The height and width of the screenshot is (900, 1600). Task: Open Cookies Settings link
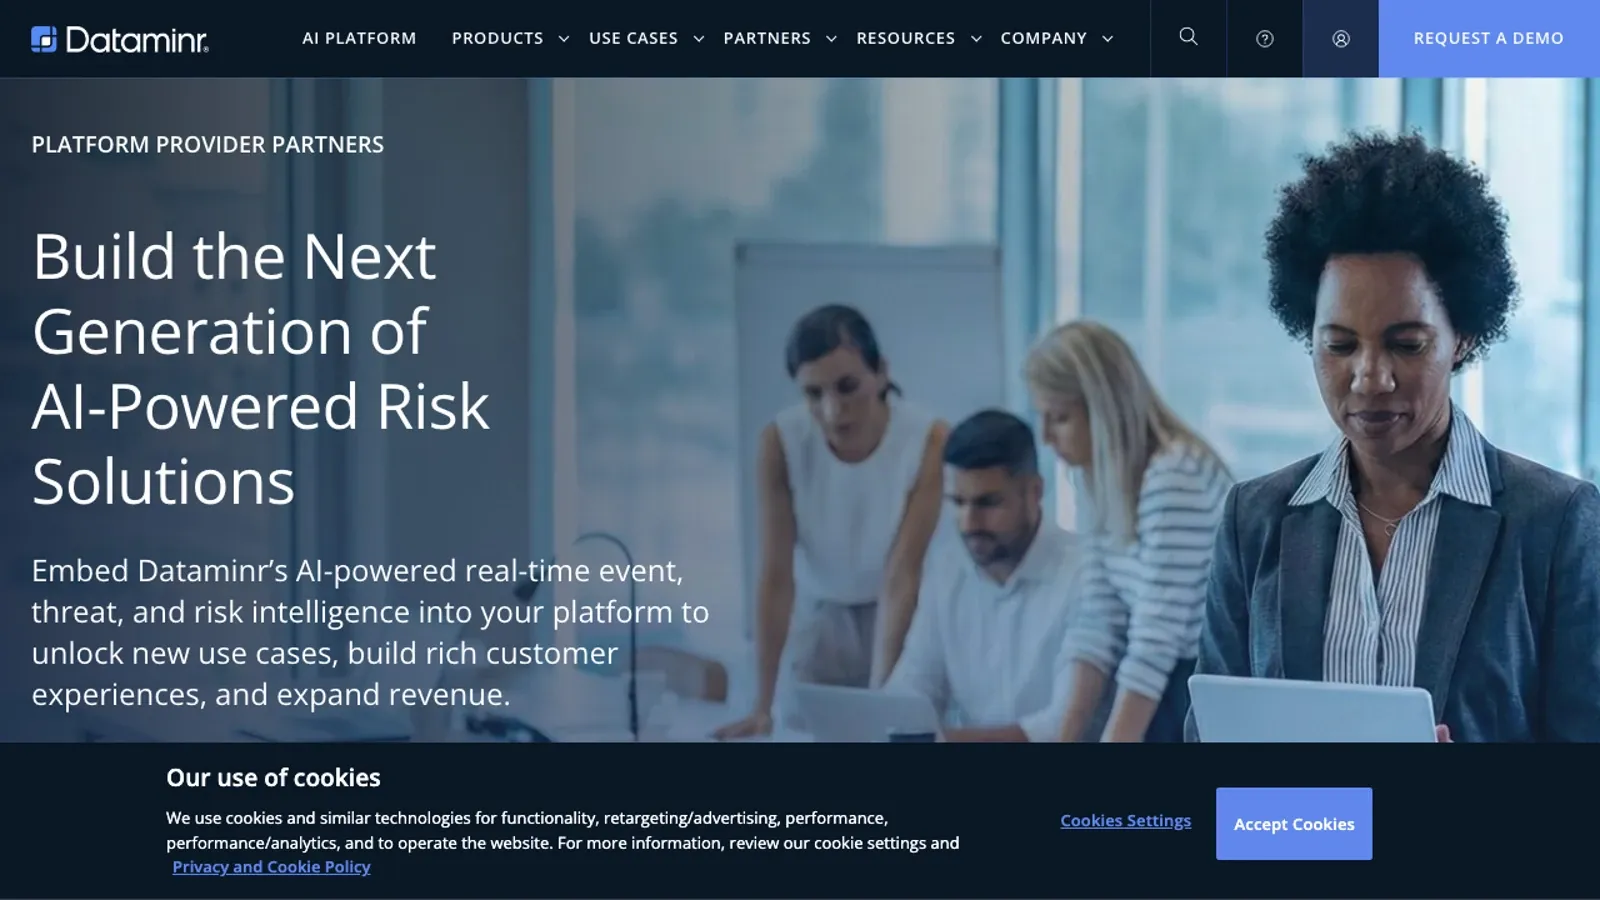click(x=1126, y=821)
